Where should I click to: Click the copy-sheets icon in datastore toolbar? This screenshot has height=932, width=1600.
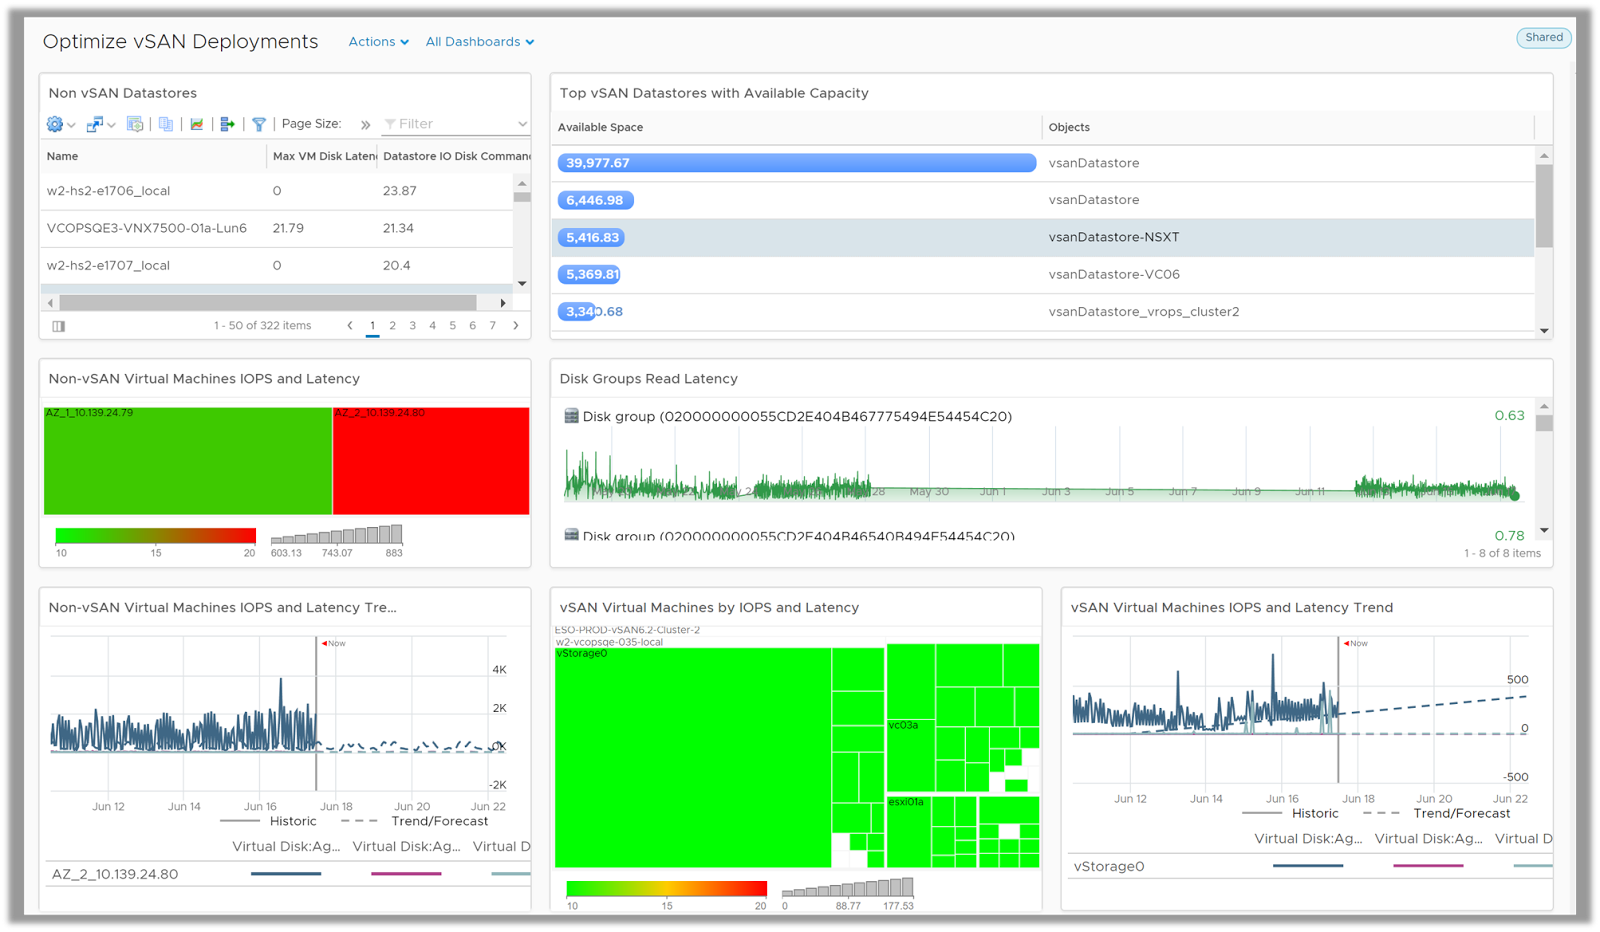(166, 124)
